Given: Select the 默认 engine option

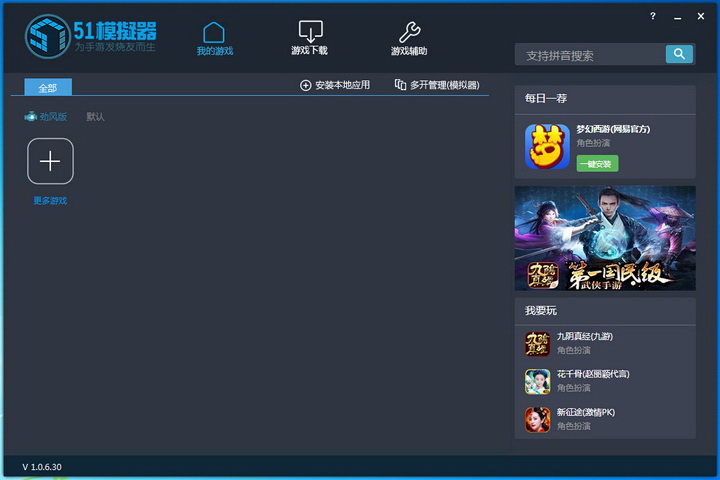Looking at the screenshot, I should point(95,117).
